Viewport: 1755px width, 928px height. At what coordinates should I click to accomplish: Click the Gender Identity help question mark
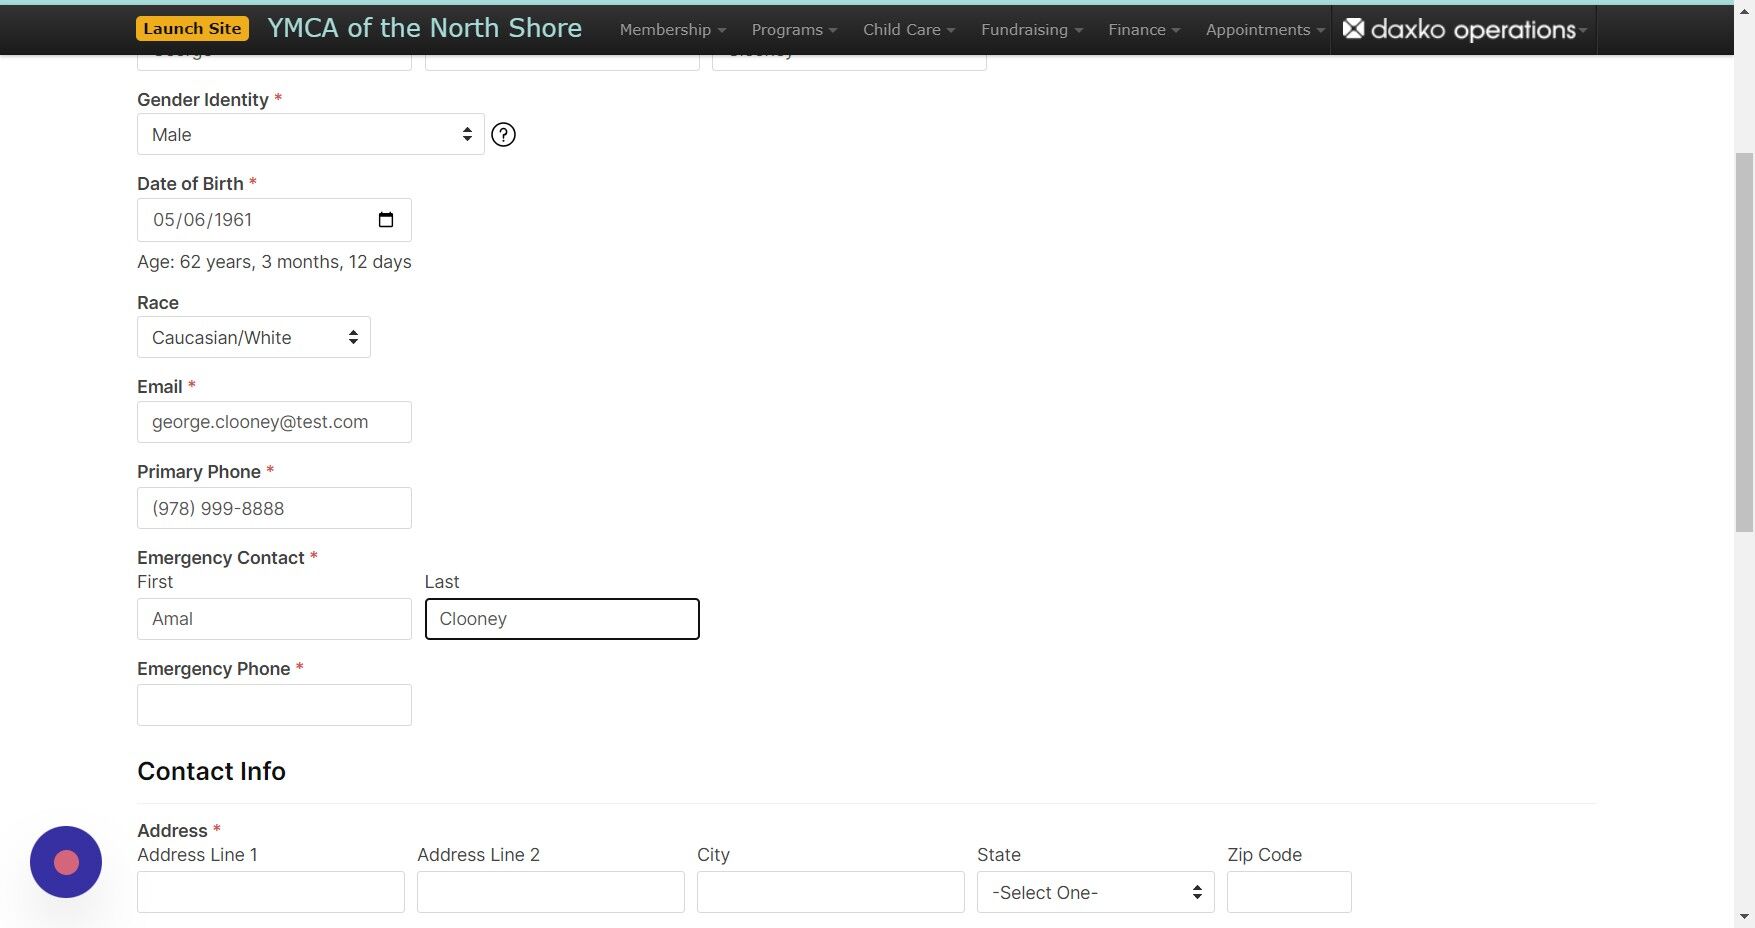coord(503,134)
